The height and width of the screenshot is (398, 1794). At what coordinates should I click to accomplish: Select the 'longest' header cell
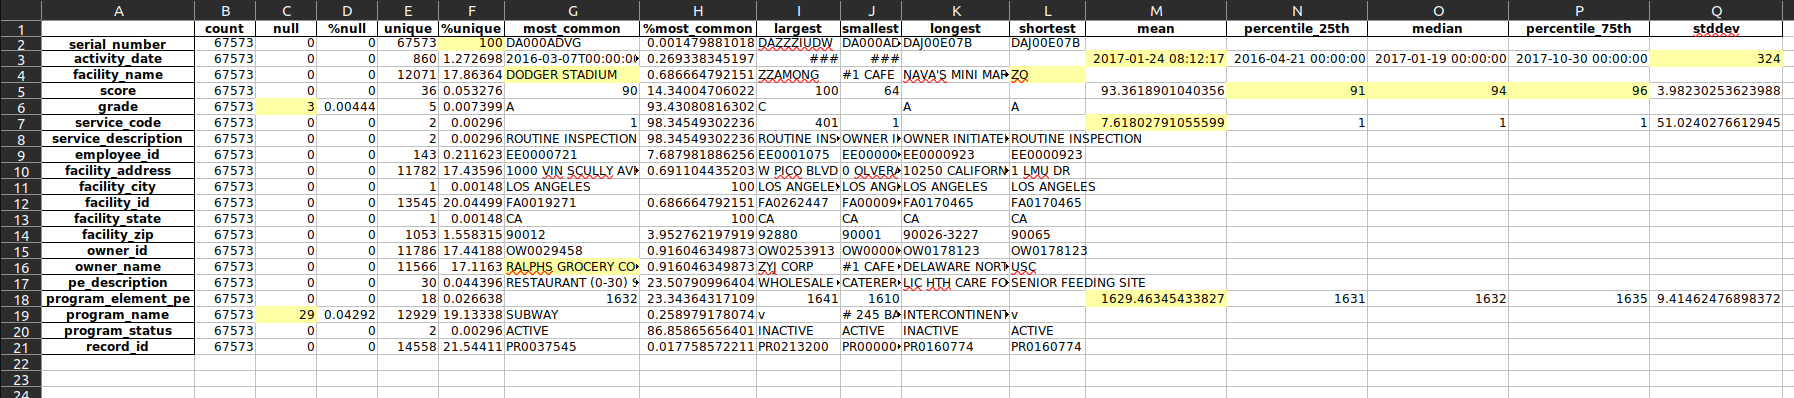(955, 28)
